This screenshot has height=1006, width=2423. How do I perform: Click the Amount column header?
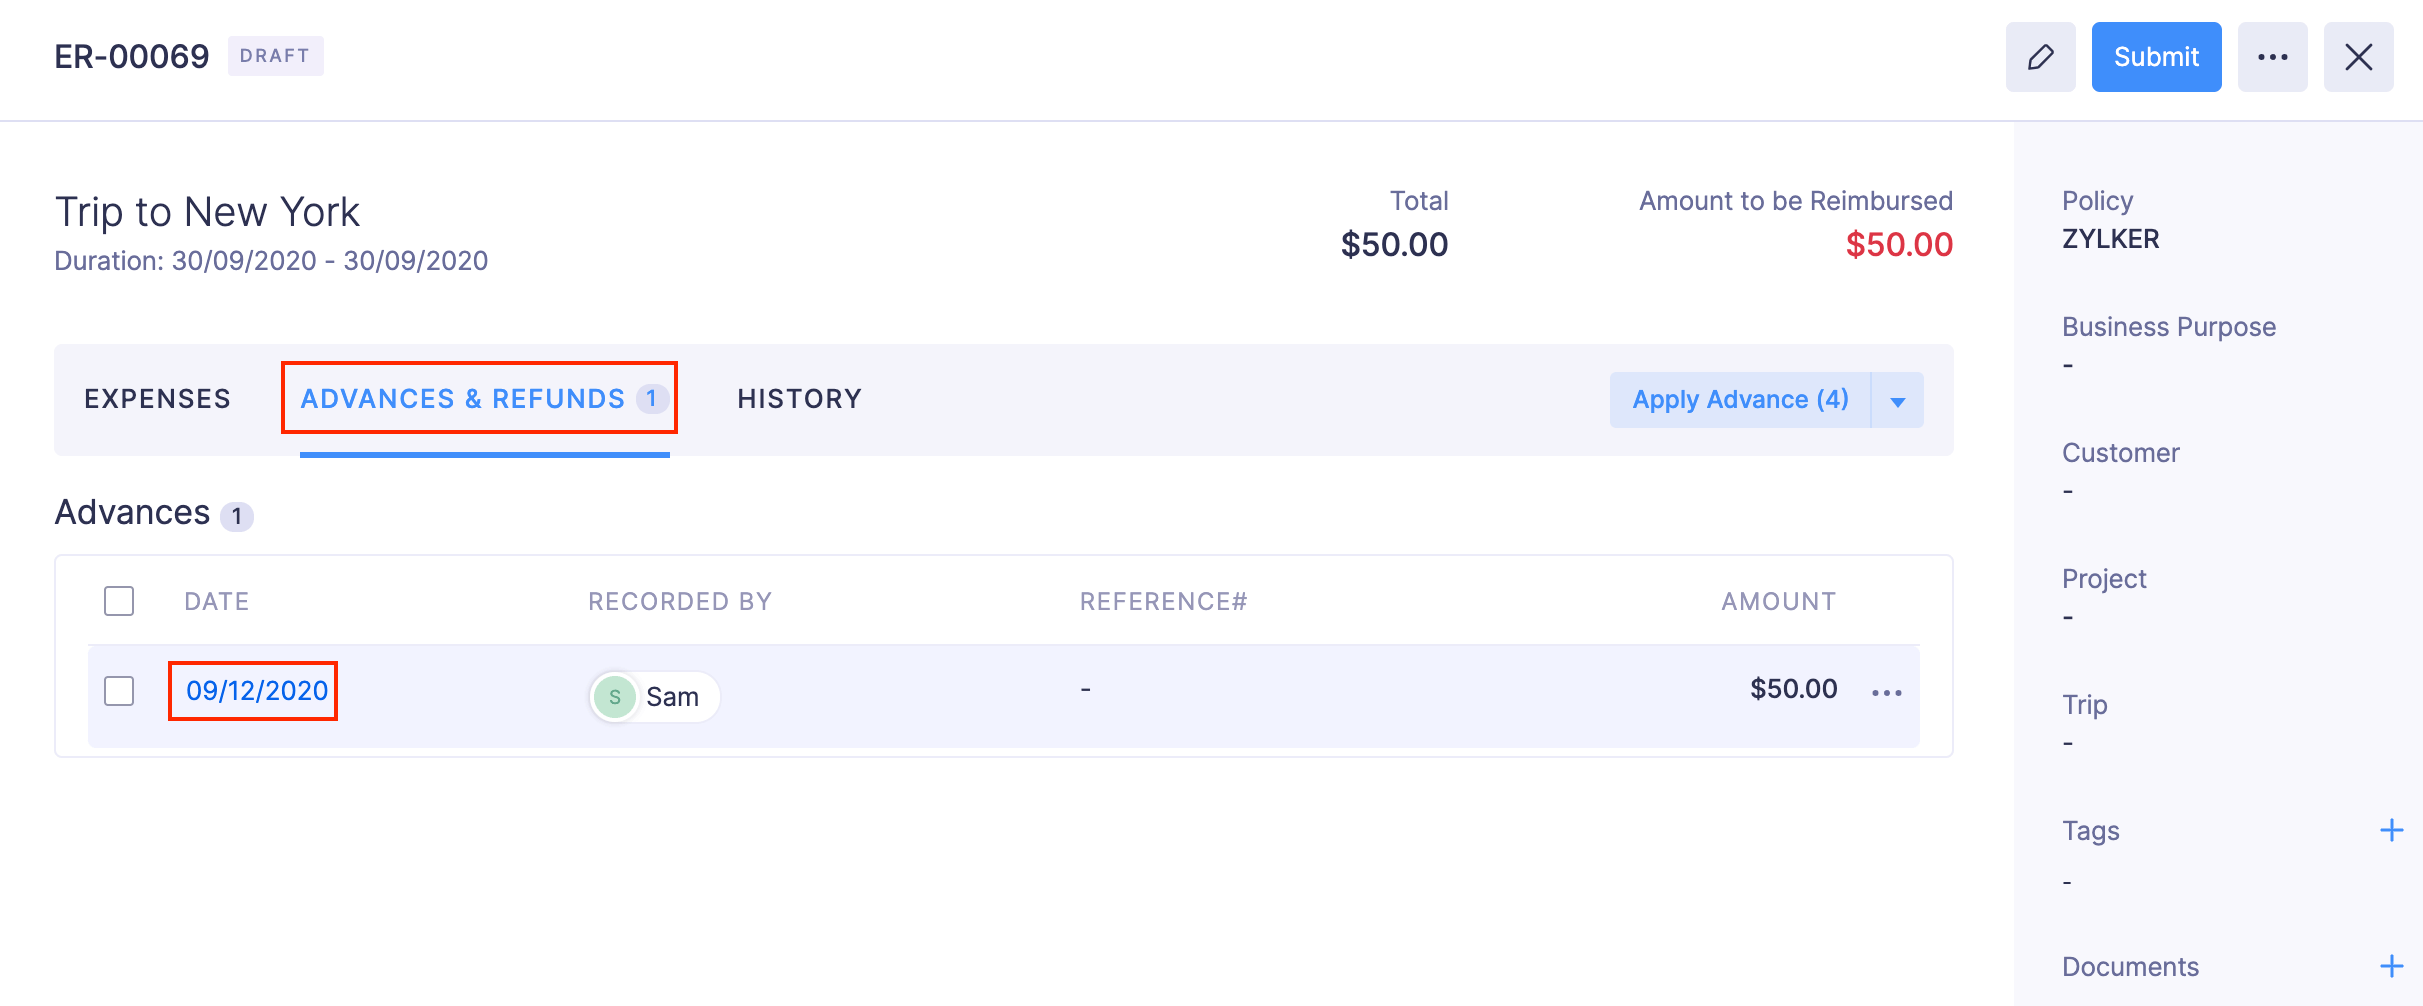(x=1778, y=601)
